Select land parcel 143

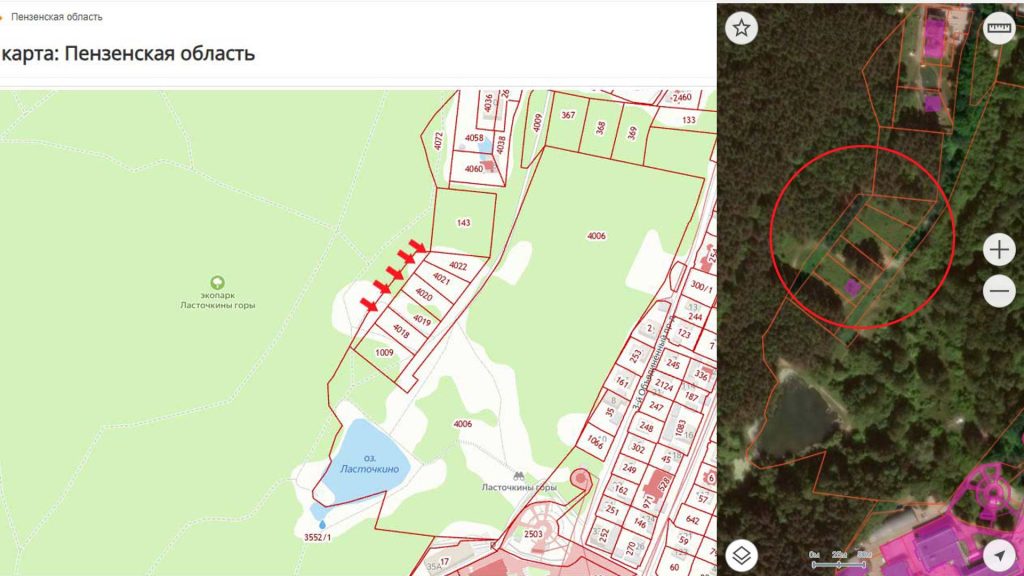[463, 222]
